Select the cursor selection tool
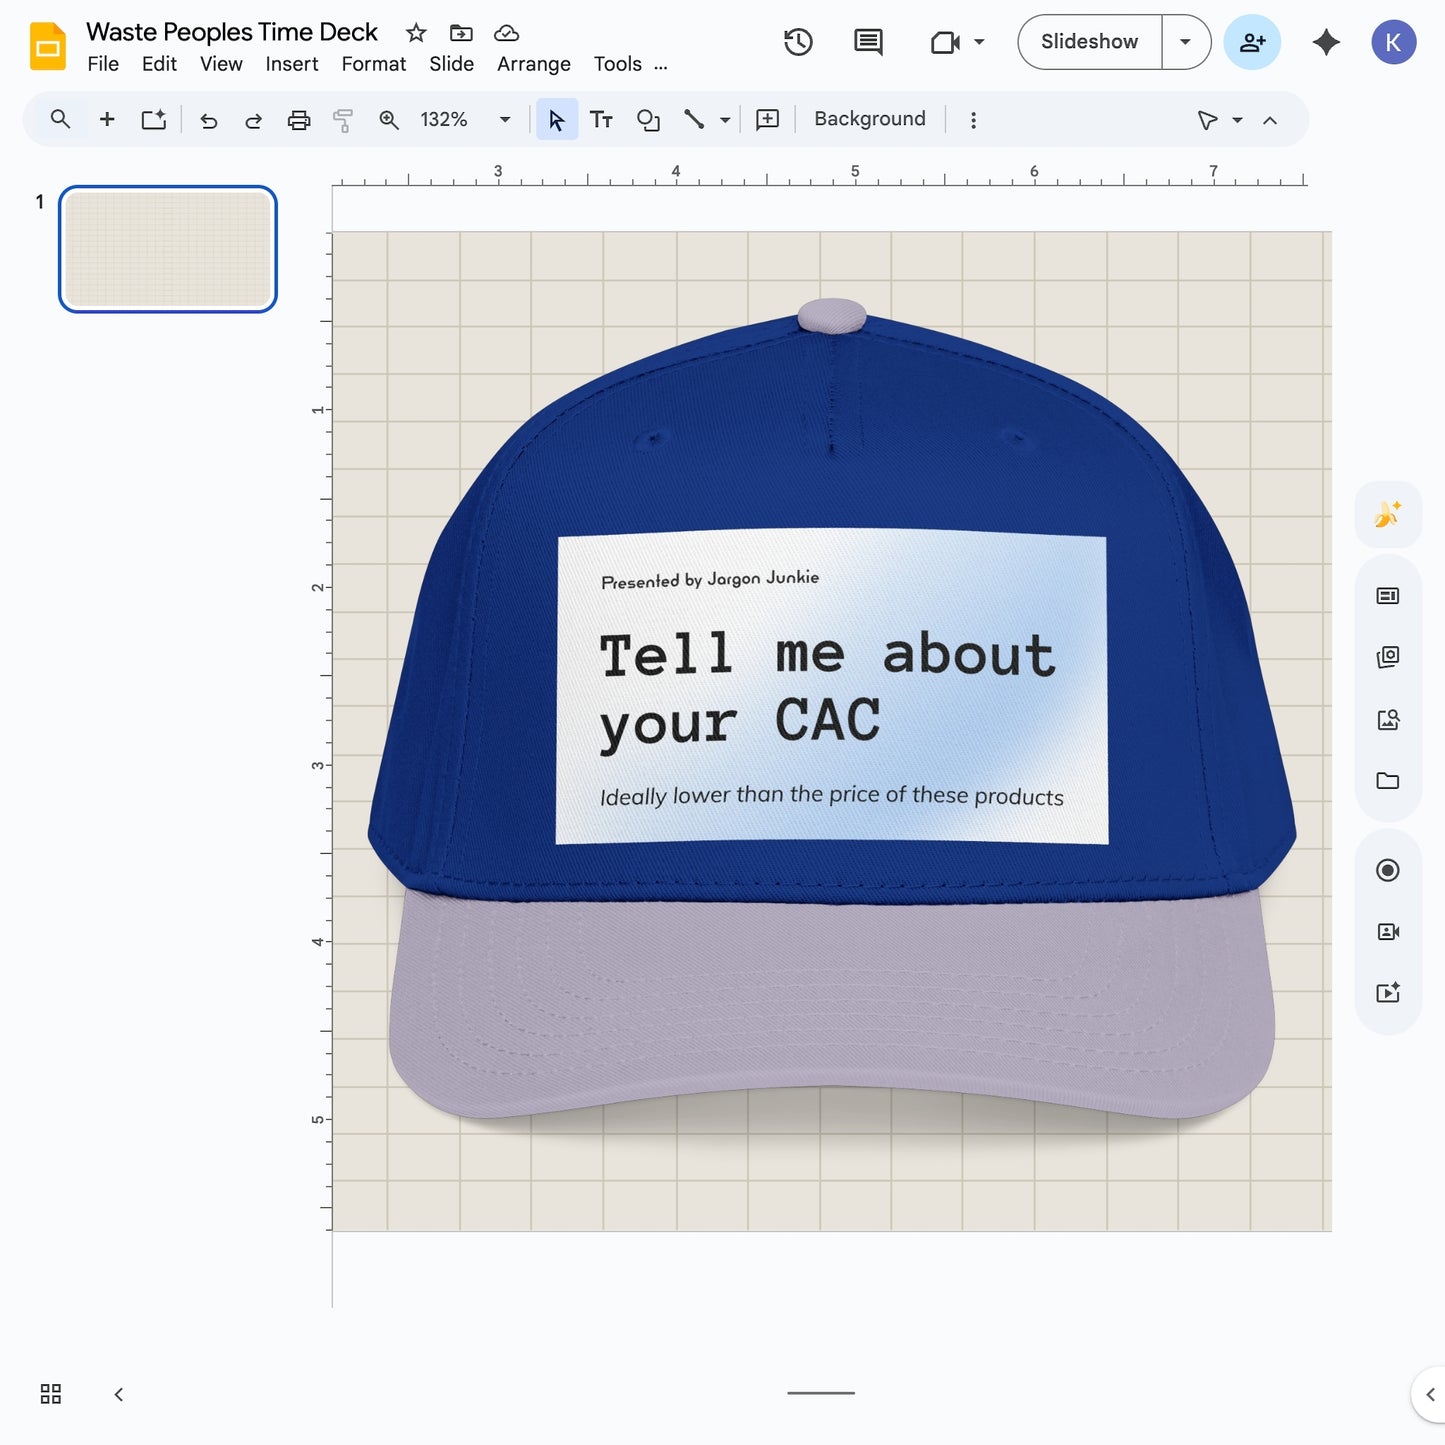 coord(557,119)
